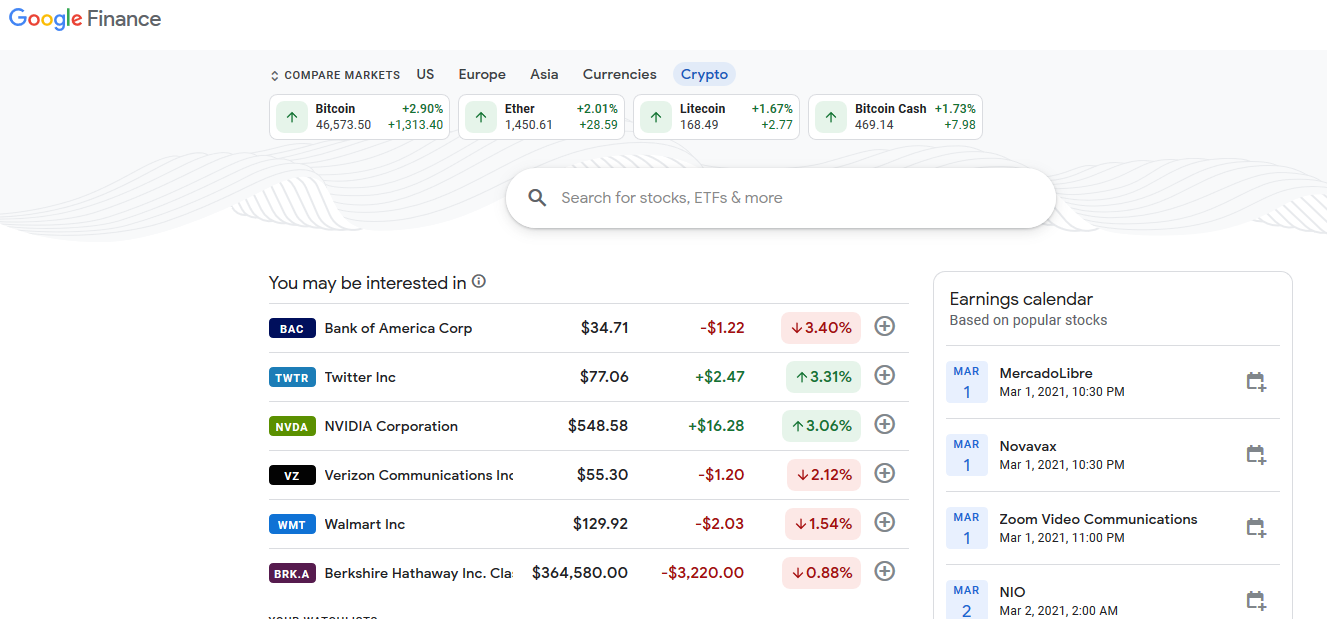Expand the Compare Markets selector
The height and width of the screenshot is (619, 1327).
[335, 75]
